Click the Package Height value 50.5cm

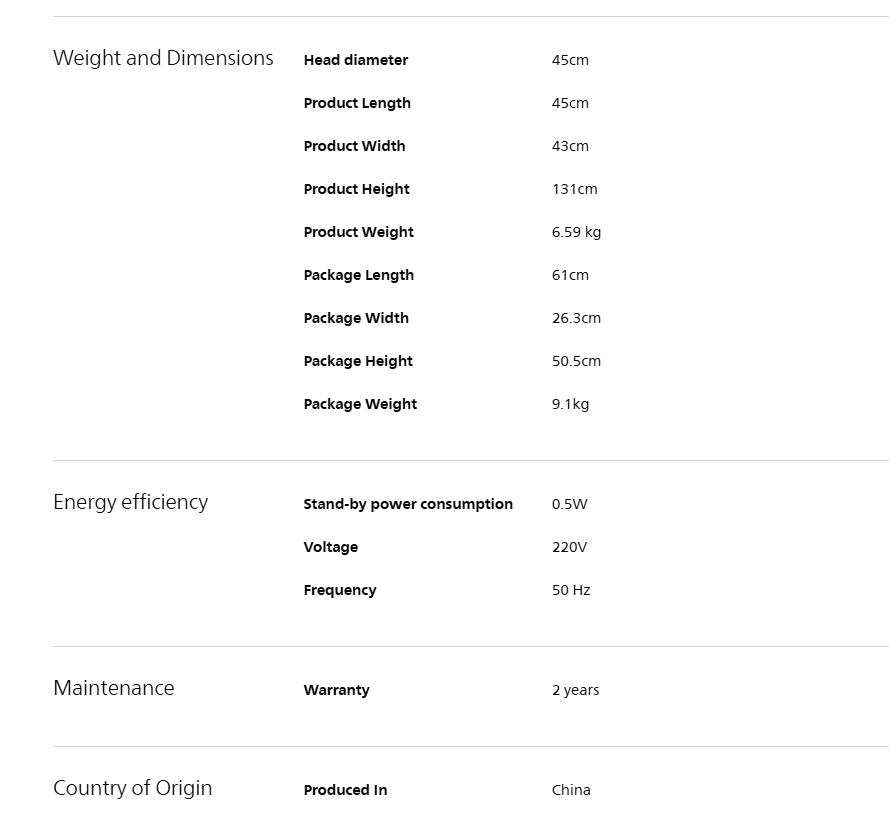coord(576,361)
